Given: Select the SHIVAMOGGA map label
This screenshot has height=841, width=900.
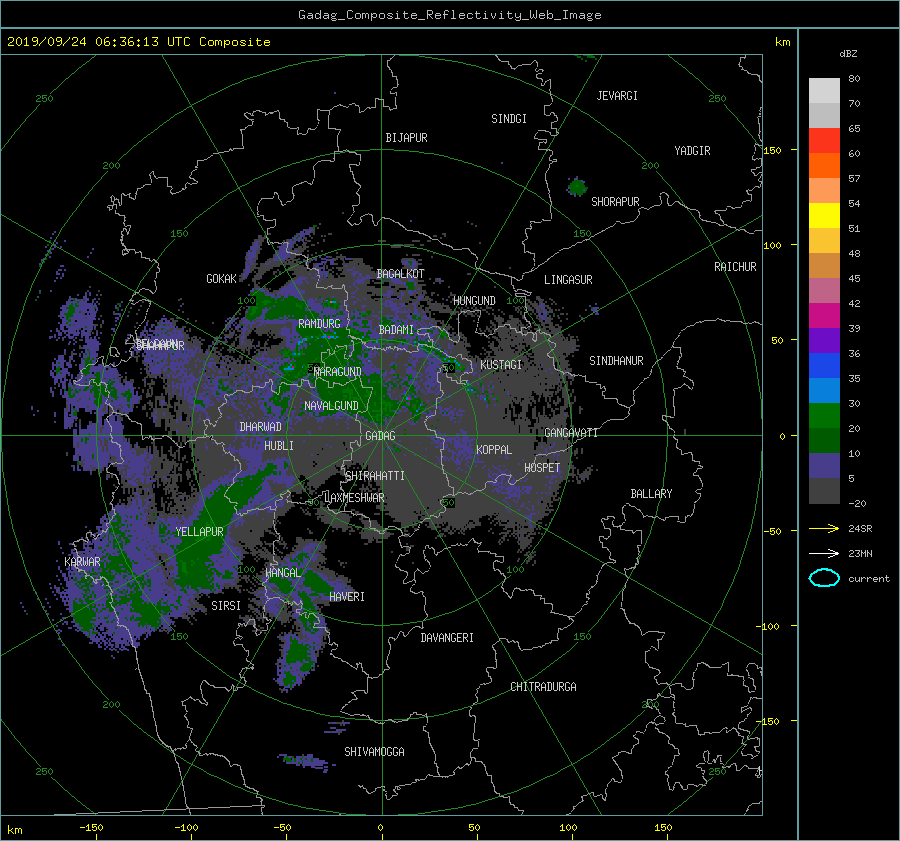Looking at the screenshot, I should point(374,752).
